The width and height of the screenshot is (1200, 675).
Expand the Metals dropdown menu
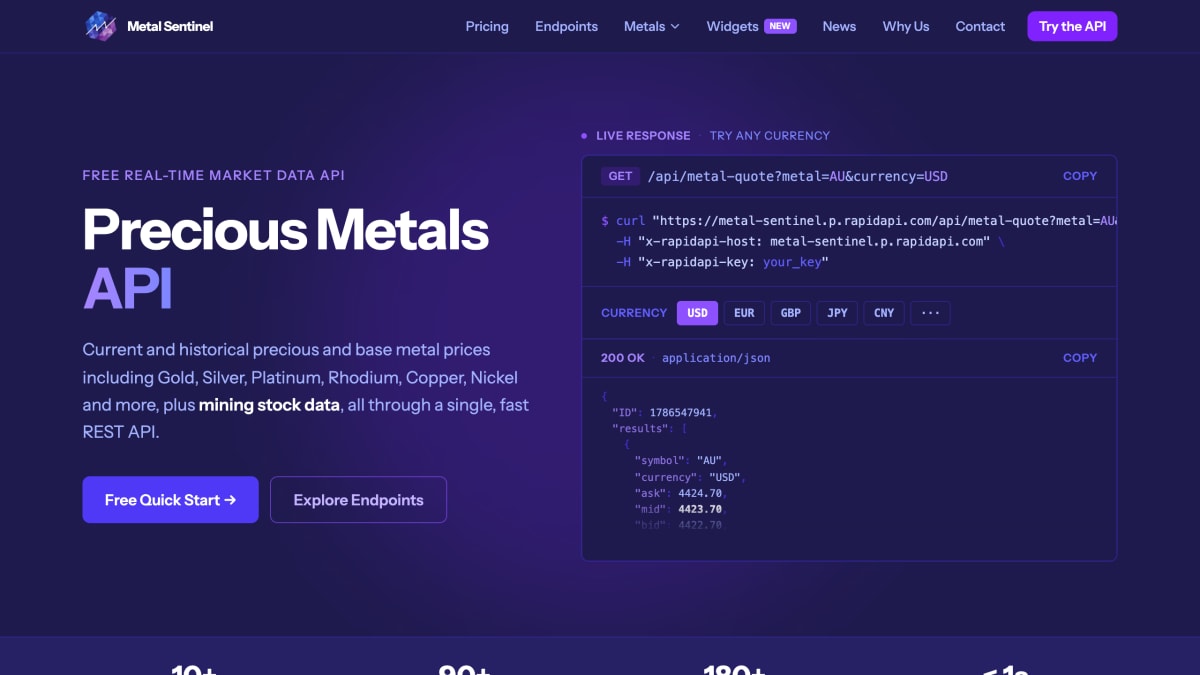tap(652, 26)
